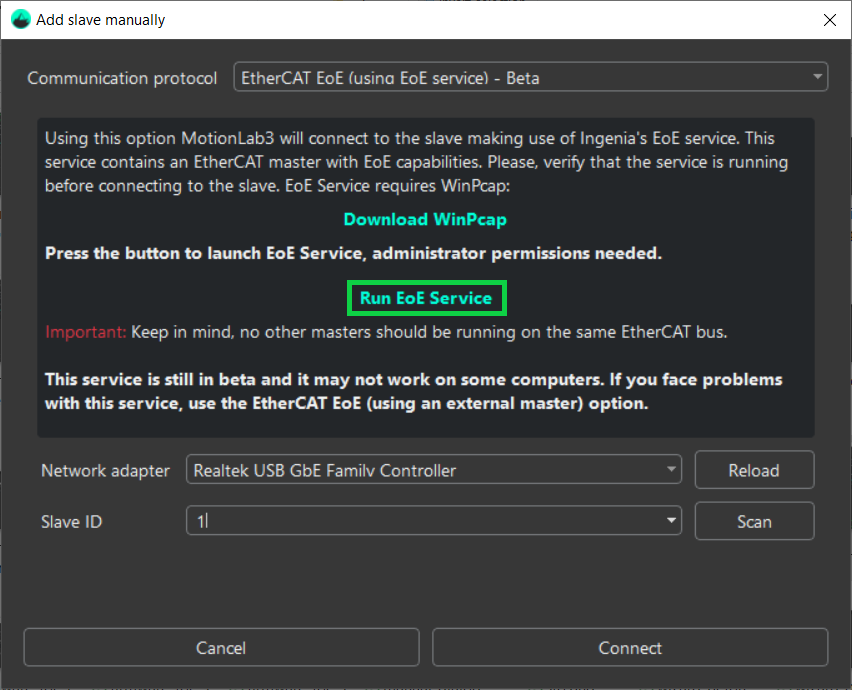Reload the network adapter list

pos(754,470)
